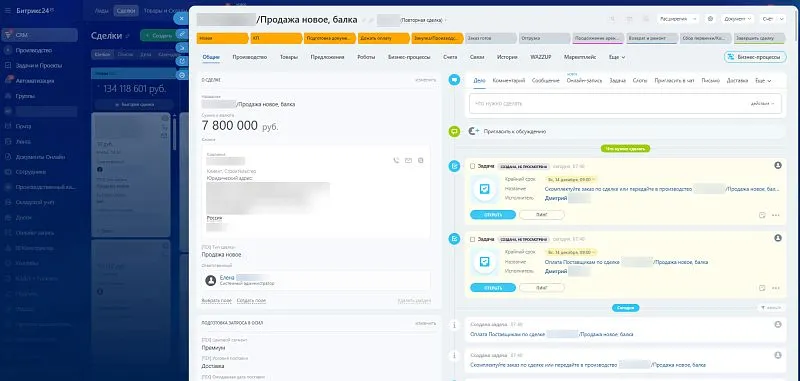
Task: Expand the Расширения dropdown
Action: tap(678, 19)
